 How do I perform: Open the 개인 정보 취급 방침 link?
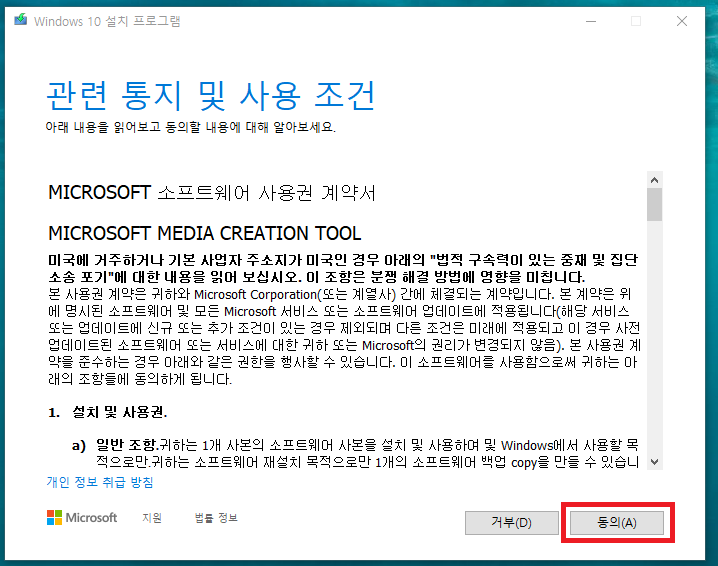point(100,482)
